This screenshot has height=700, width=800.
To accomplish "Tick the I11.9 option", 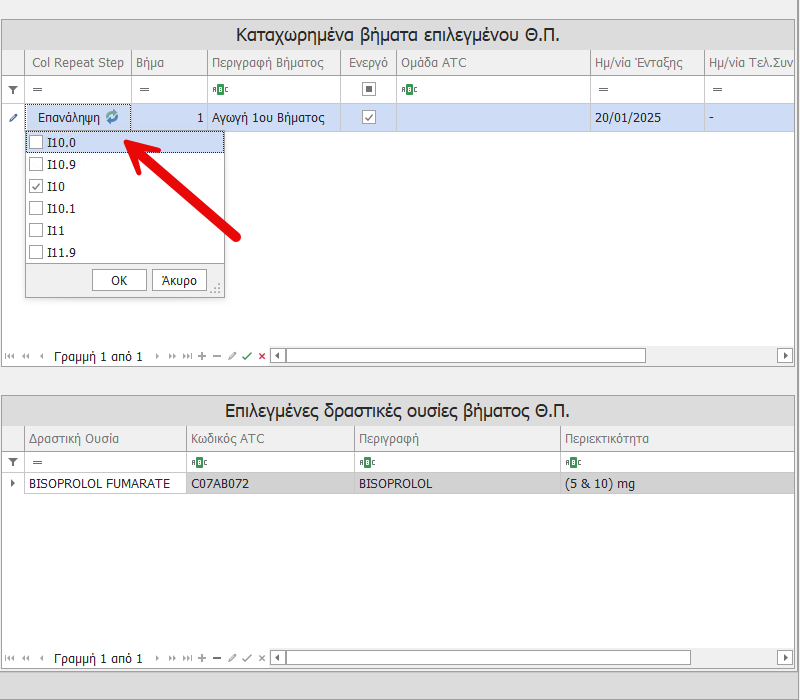I will [x=36, y=252].
